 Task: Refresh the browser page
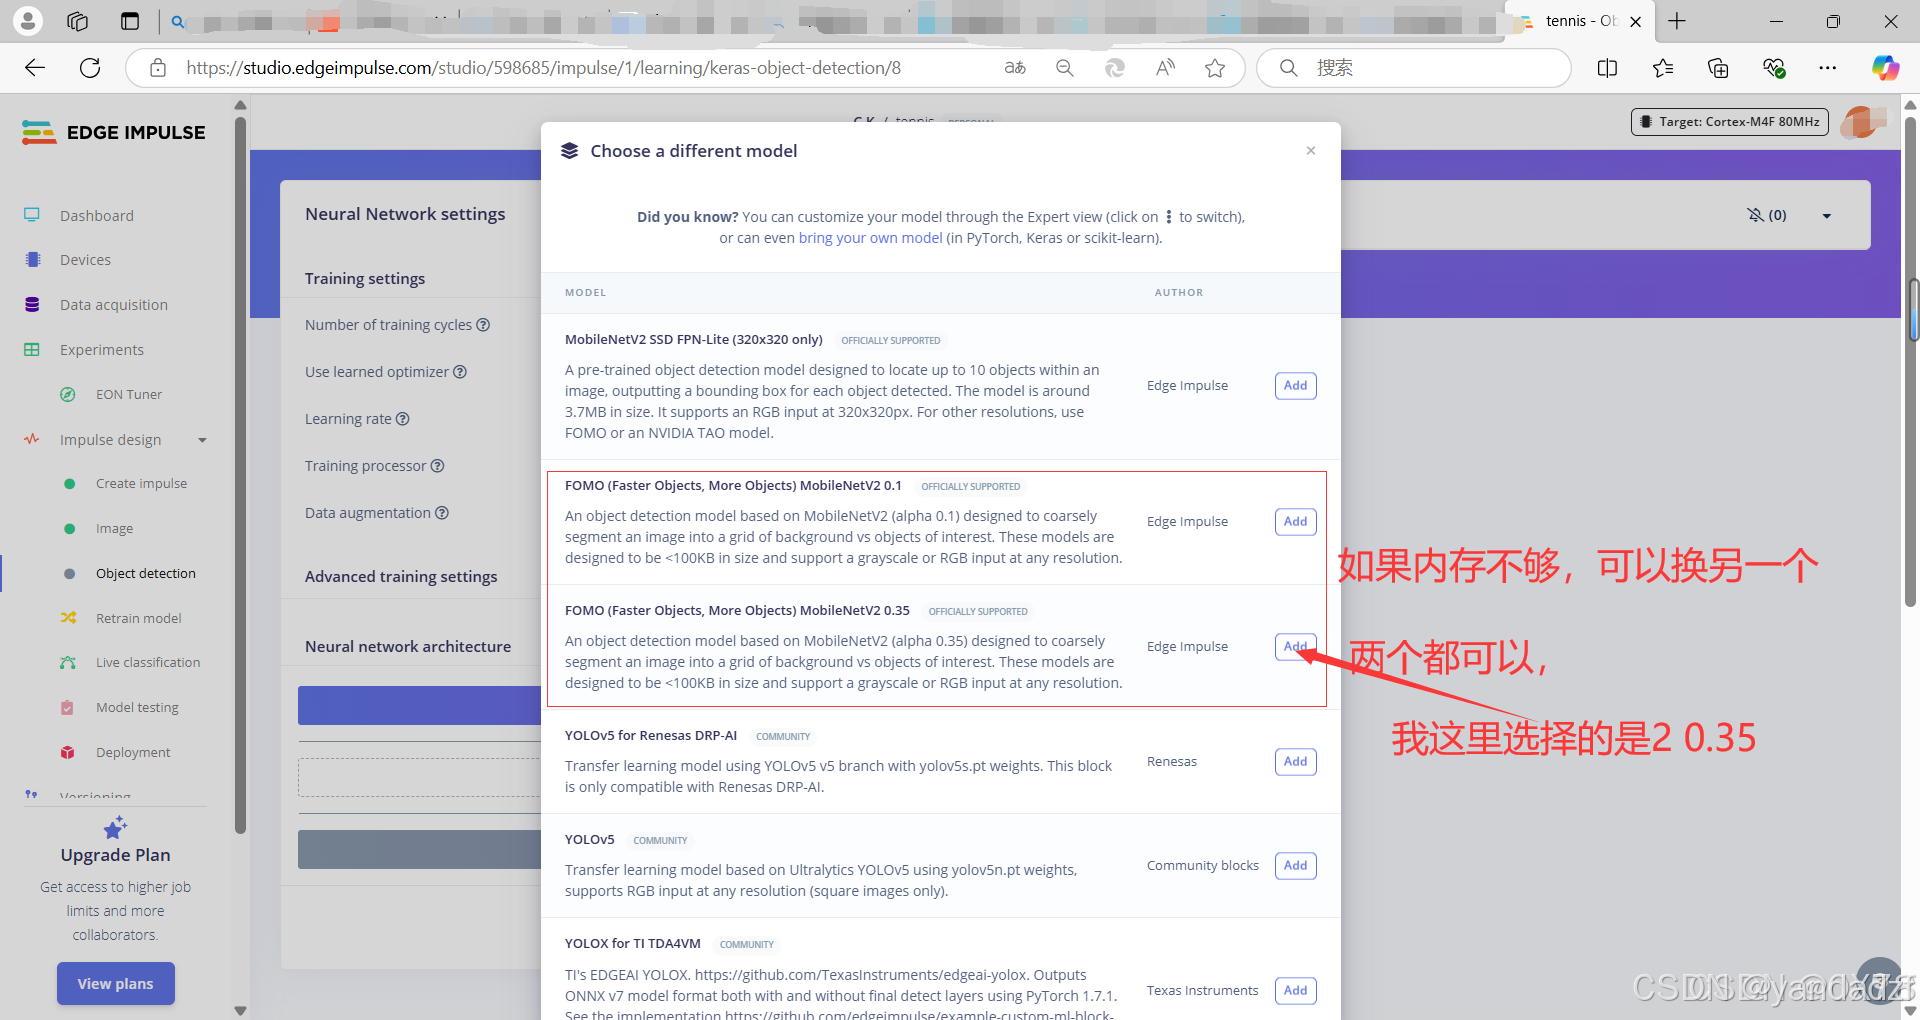tap(90, 68)
